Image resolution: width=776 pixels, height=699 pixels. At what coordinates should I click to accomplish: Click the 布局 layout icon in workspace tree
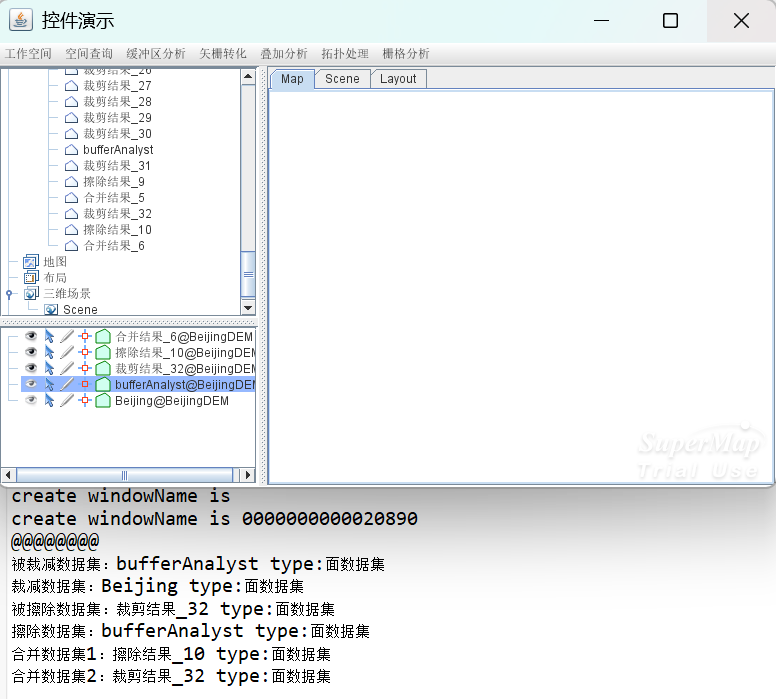[31, 278]
